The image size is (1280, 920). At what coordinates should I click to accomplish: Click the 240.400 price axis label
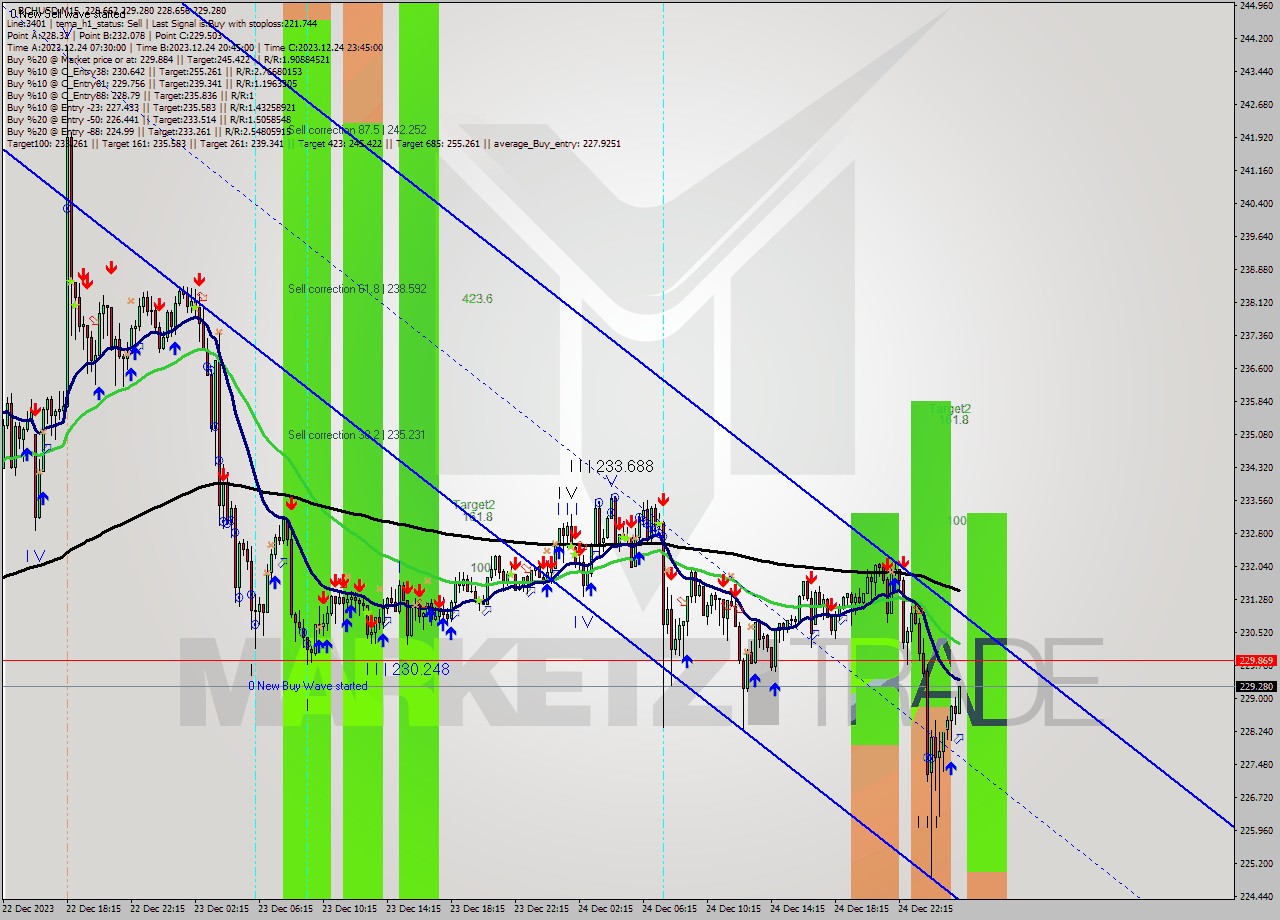coord(1256,203)
